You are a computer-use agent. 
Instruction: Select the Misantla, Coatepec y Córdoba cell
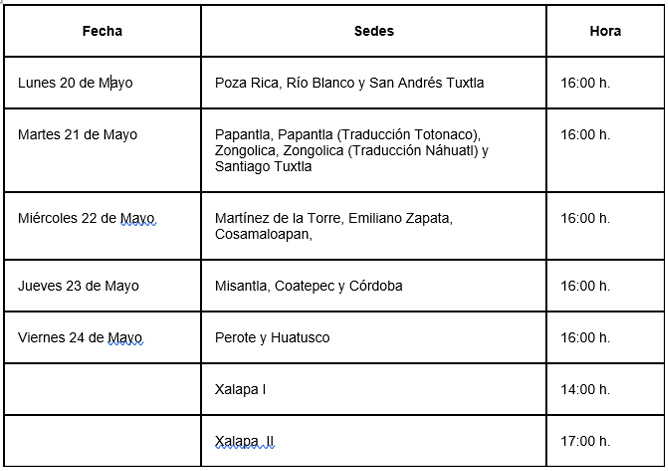[309, 286]
